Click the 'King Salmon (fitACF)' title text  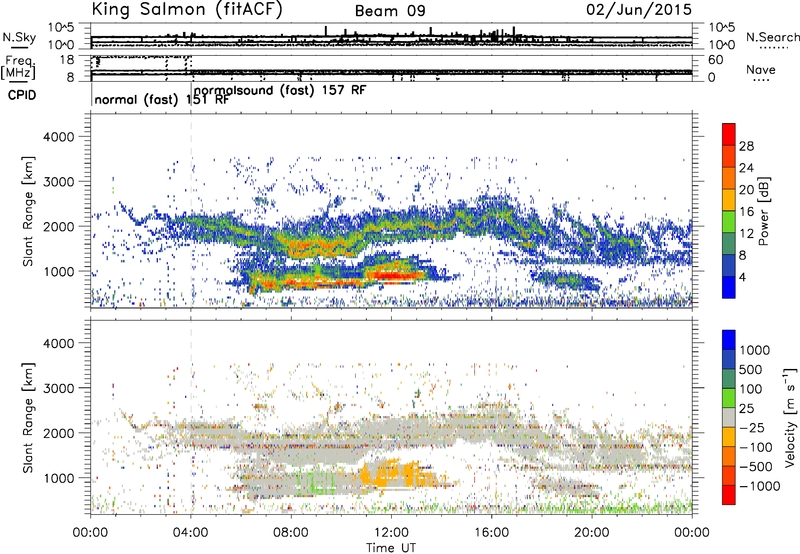pyautogui.click(x=187, y=10)
